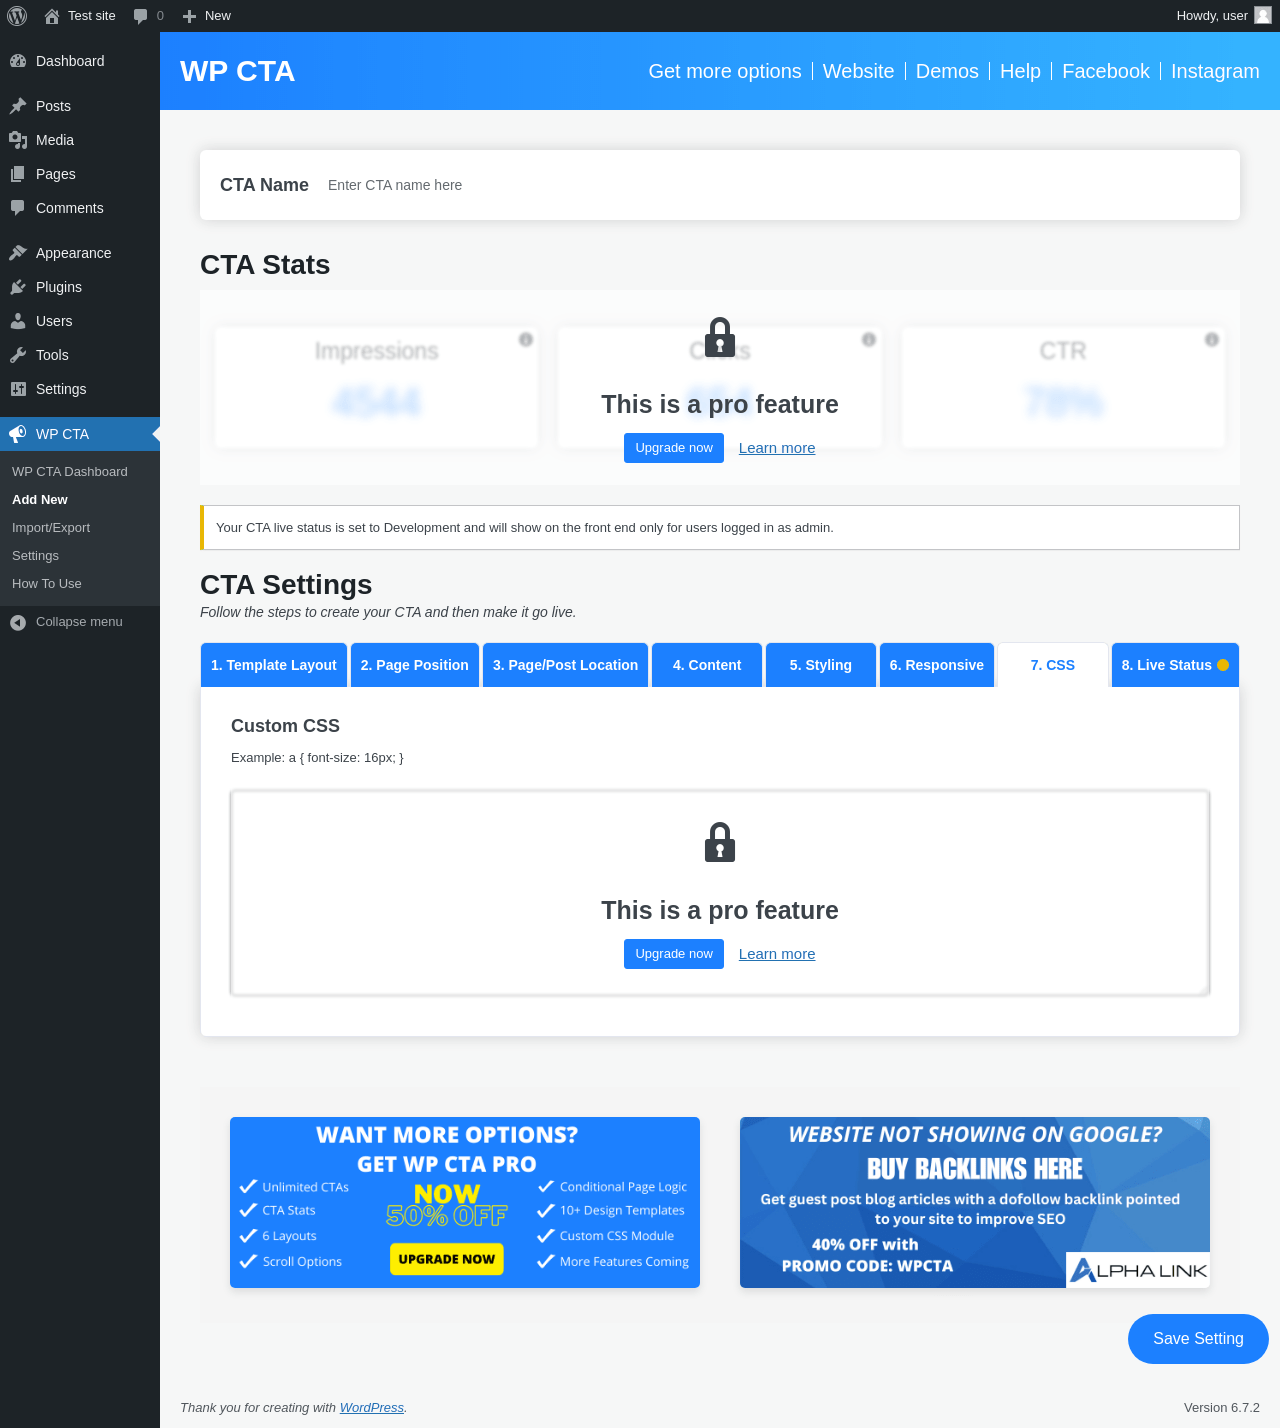Screen dimensions: 1280x1428
Task: Click the plus New content icon
Action: coord(189,16)
